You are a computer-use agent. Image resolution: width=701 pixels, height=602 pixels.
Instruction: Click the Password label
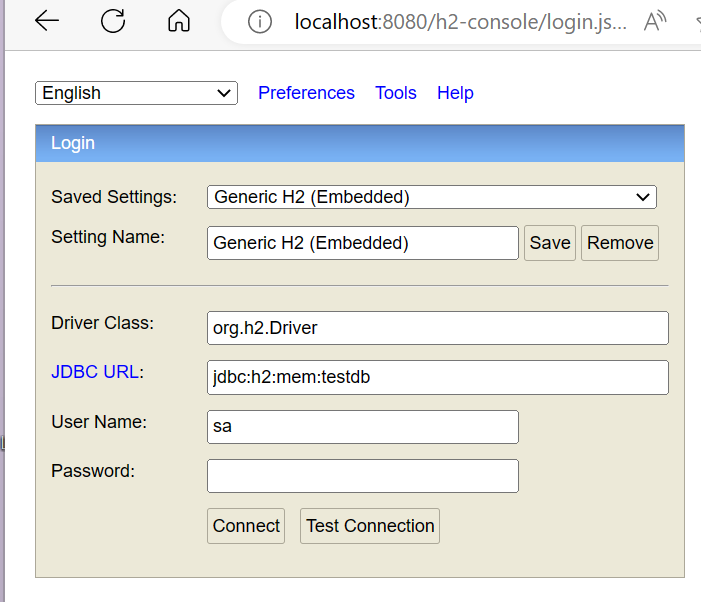pos(93,471)
